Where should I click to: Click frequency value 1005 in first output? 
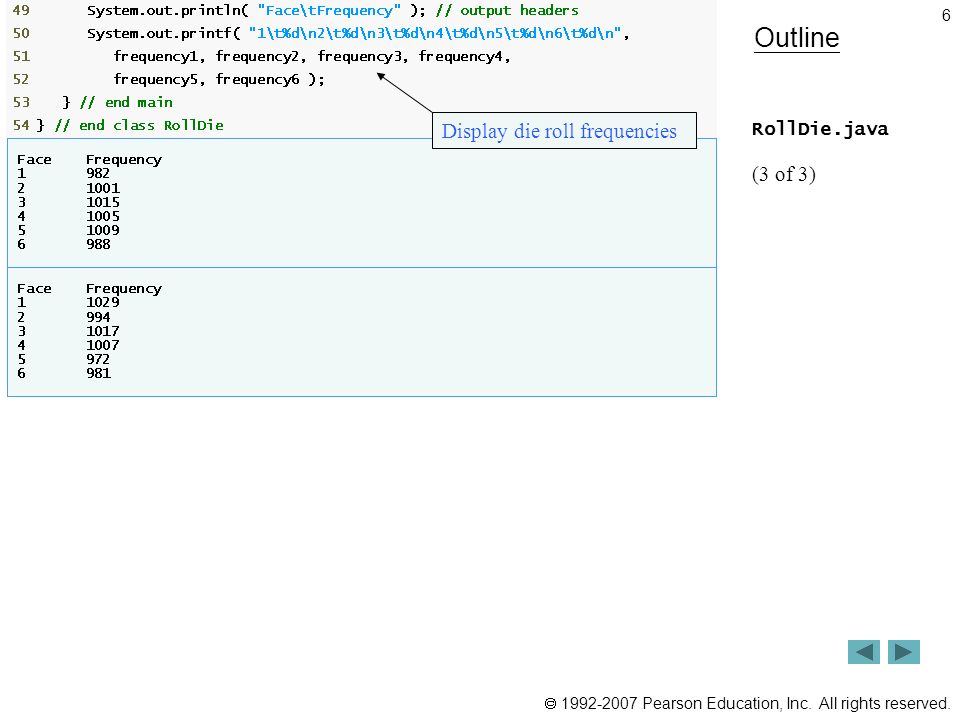103,216
